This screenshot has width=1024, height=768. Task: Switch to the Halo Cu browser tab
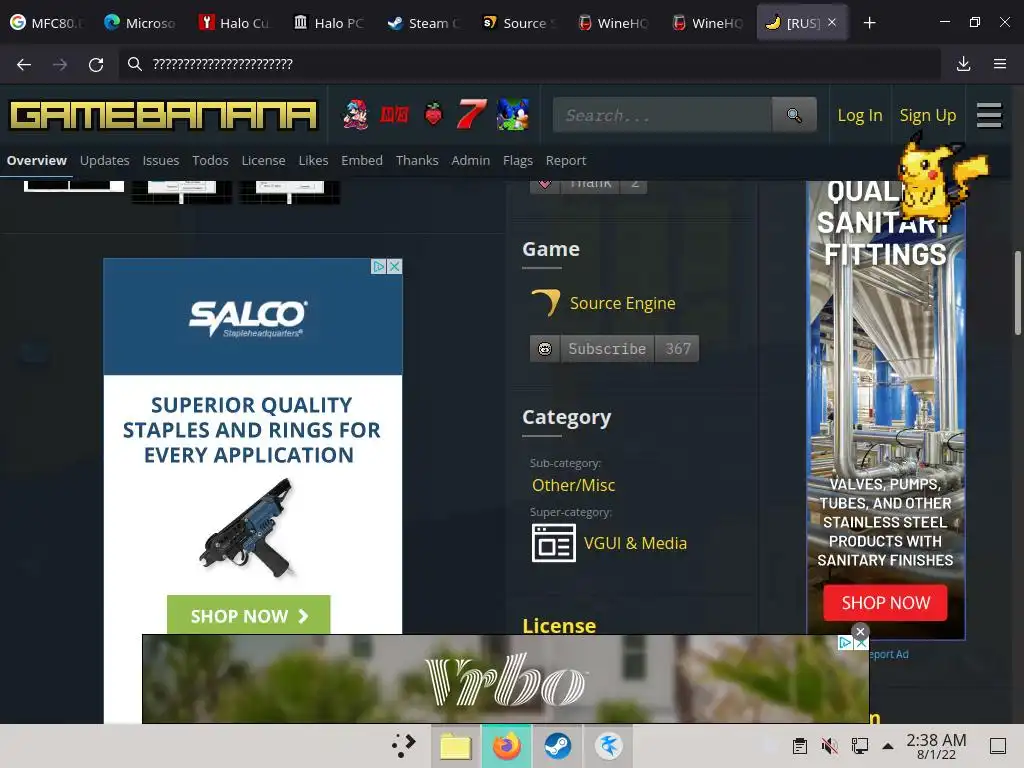point(235,23)
